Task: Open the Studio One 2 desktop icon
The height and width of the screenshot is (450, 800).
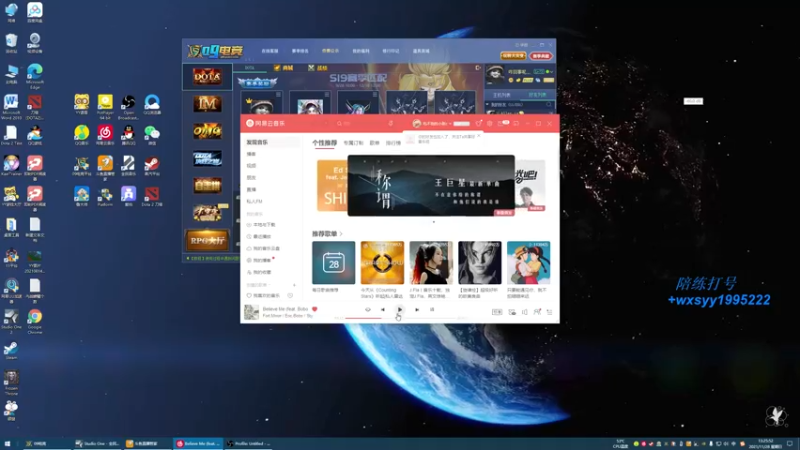Action: tap(11, 321)
